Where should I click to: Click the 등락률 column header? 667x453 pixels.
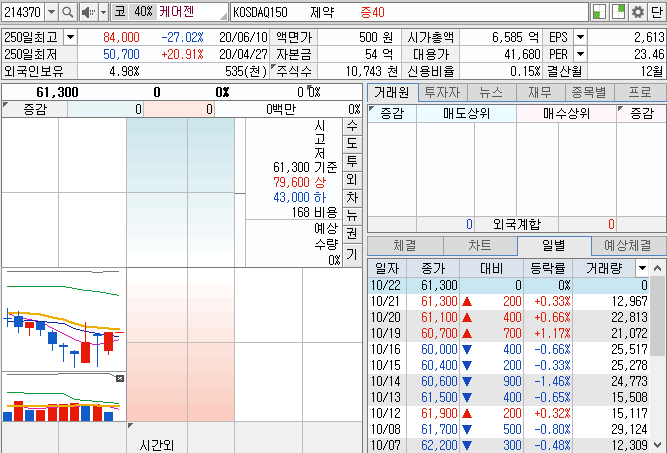[548, 268]
